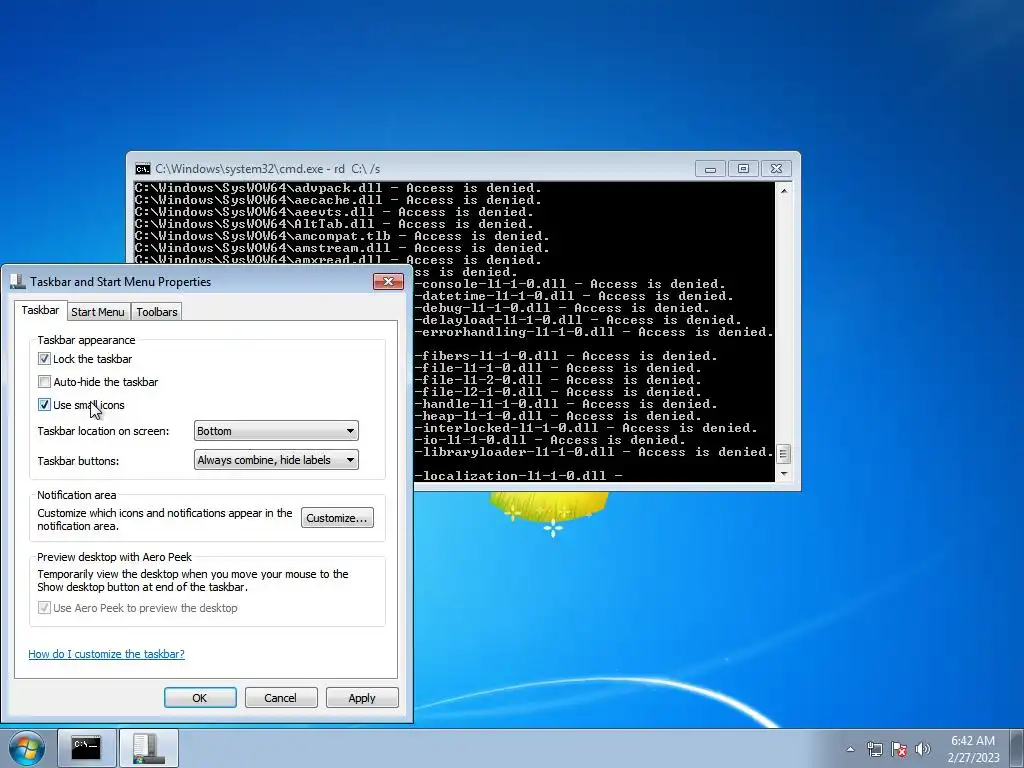Click Cancel in the properties dialog
Screen dimensions: 1024x768
click(281, 697)
